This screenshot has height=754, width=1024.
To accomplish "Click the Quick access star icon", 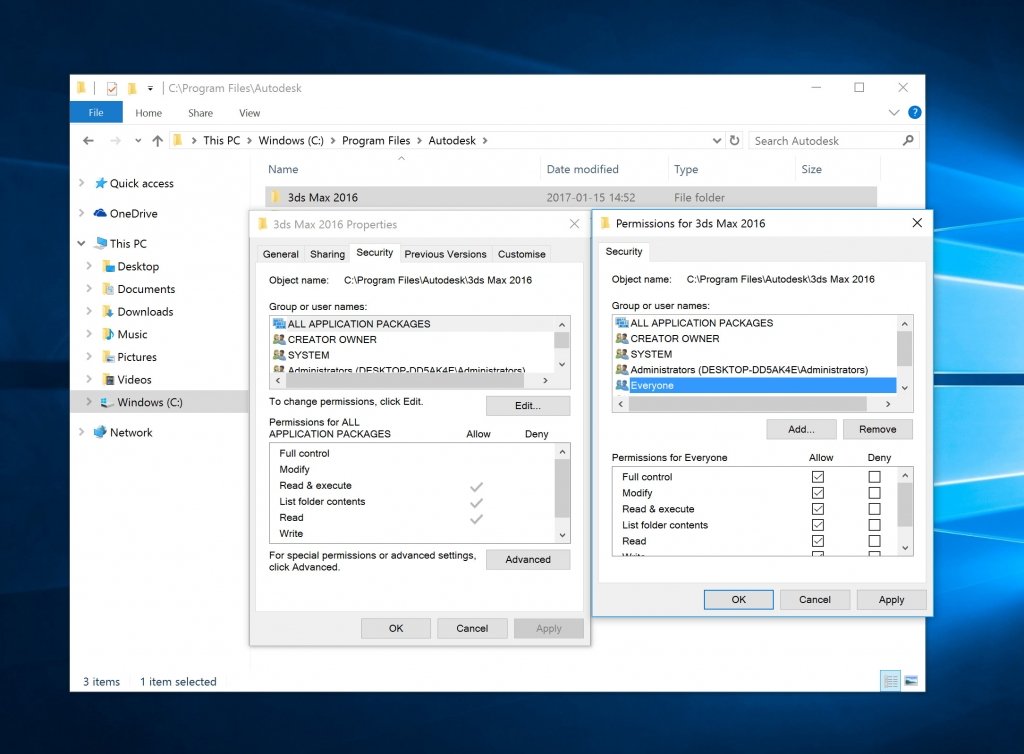I will coord(101,183).
